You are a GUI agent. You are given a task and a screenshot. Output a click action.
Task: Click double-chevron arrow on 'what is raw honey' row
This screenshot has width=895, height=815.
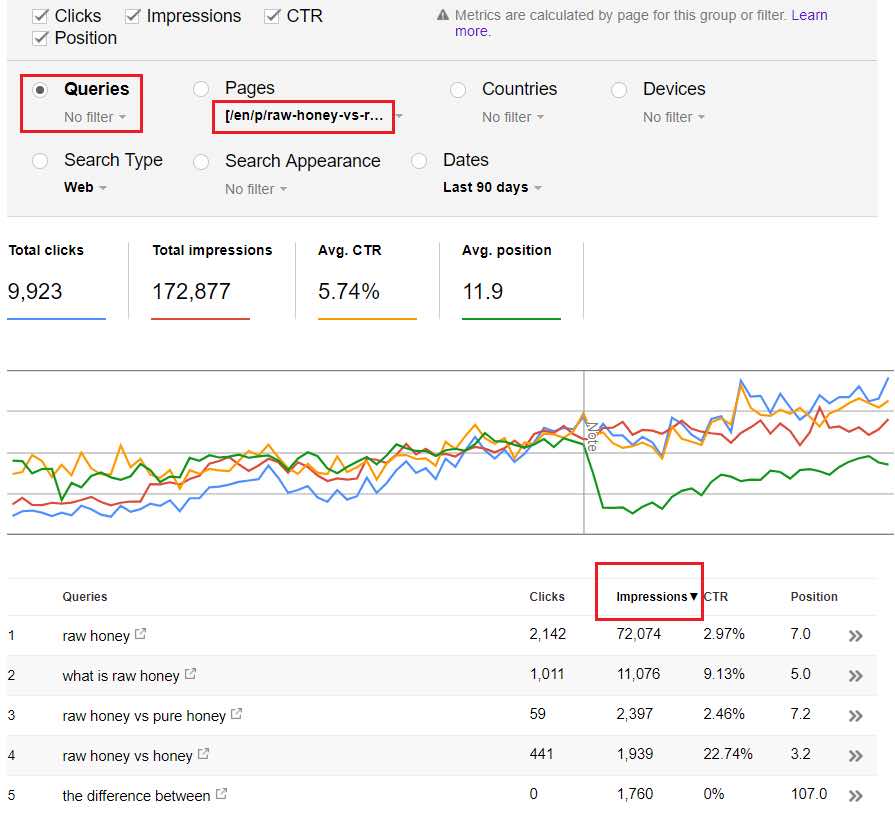[x=855, y=676]
